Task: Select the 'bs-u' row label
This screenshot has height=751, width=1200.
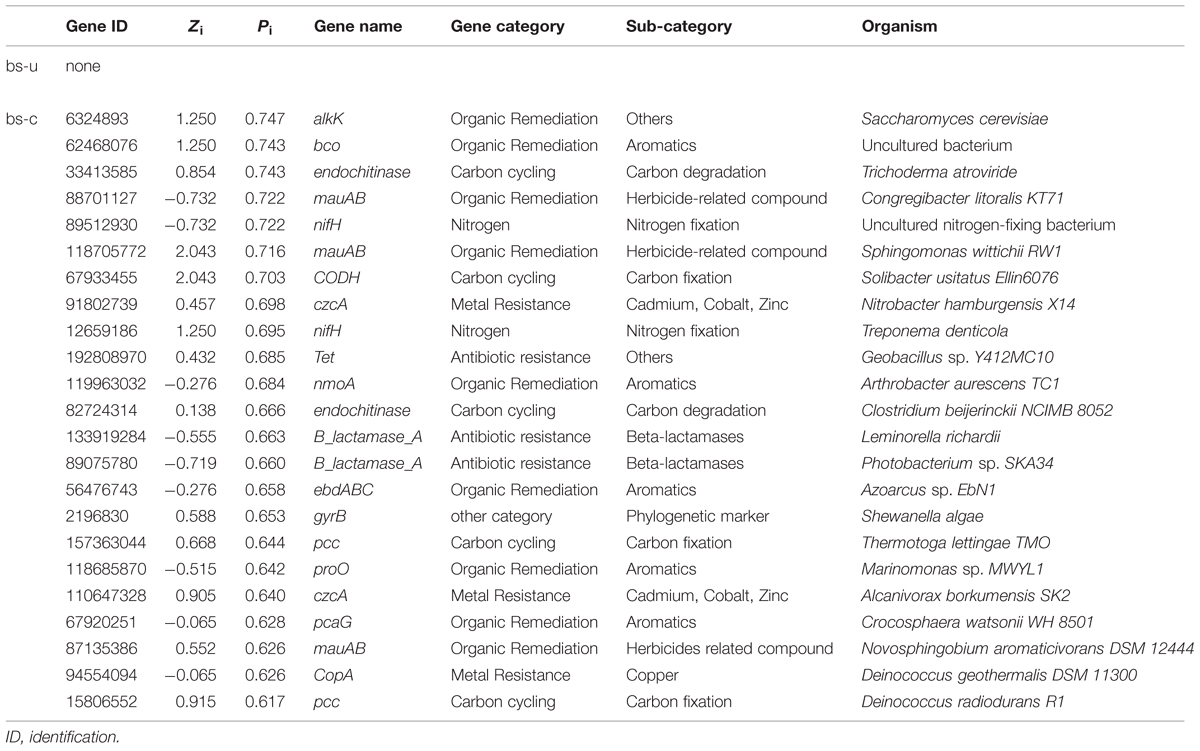Action: pos(22,66)
